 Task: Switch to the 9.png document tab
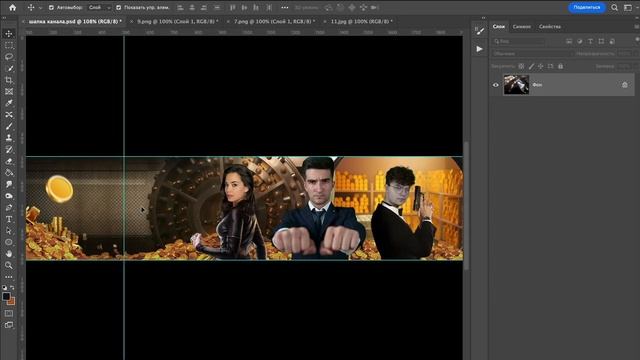[x=178, y=21]
